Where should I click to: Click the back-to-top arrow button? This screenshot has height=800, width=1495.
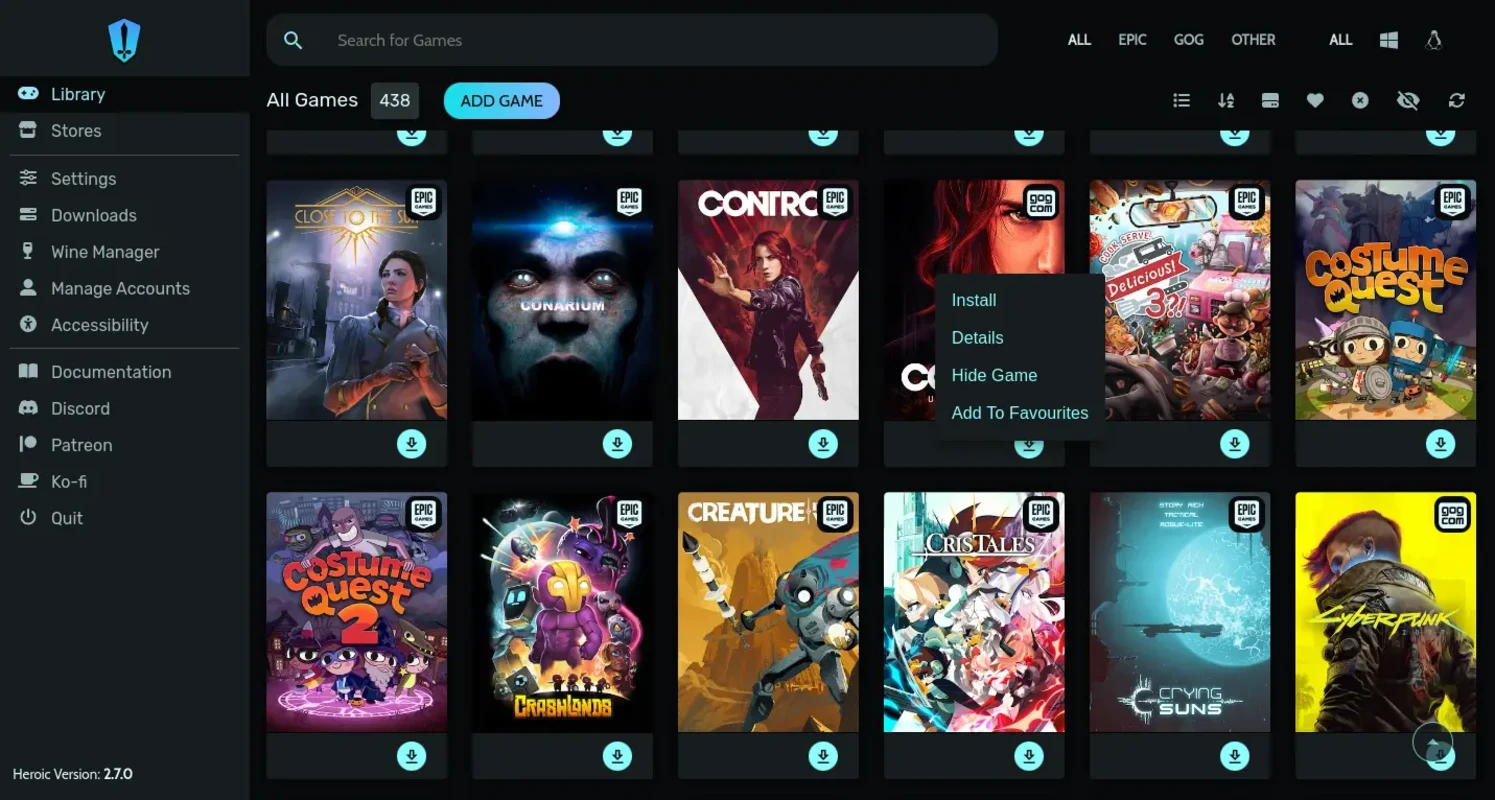(x=1432, y=742)
